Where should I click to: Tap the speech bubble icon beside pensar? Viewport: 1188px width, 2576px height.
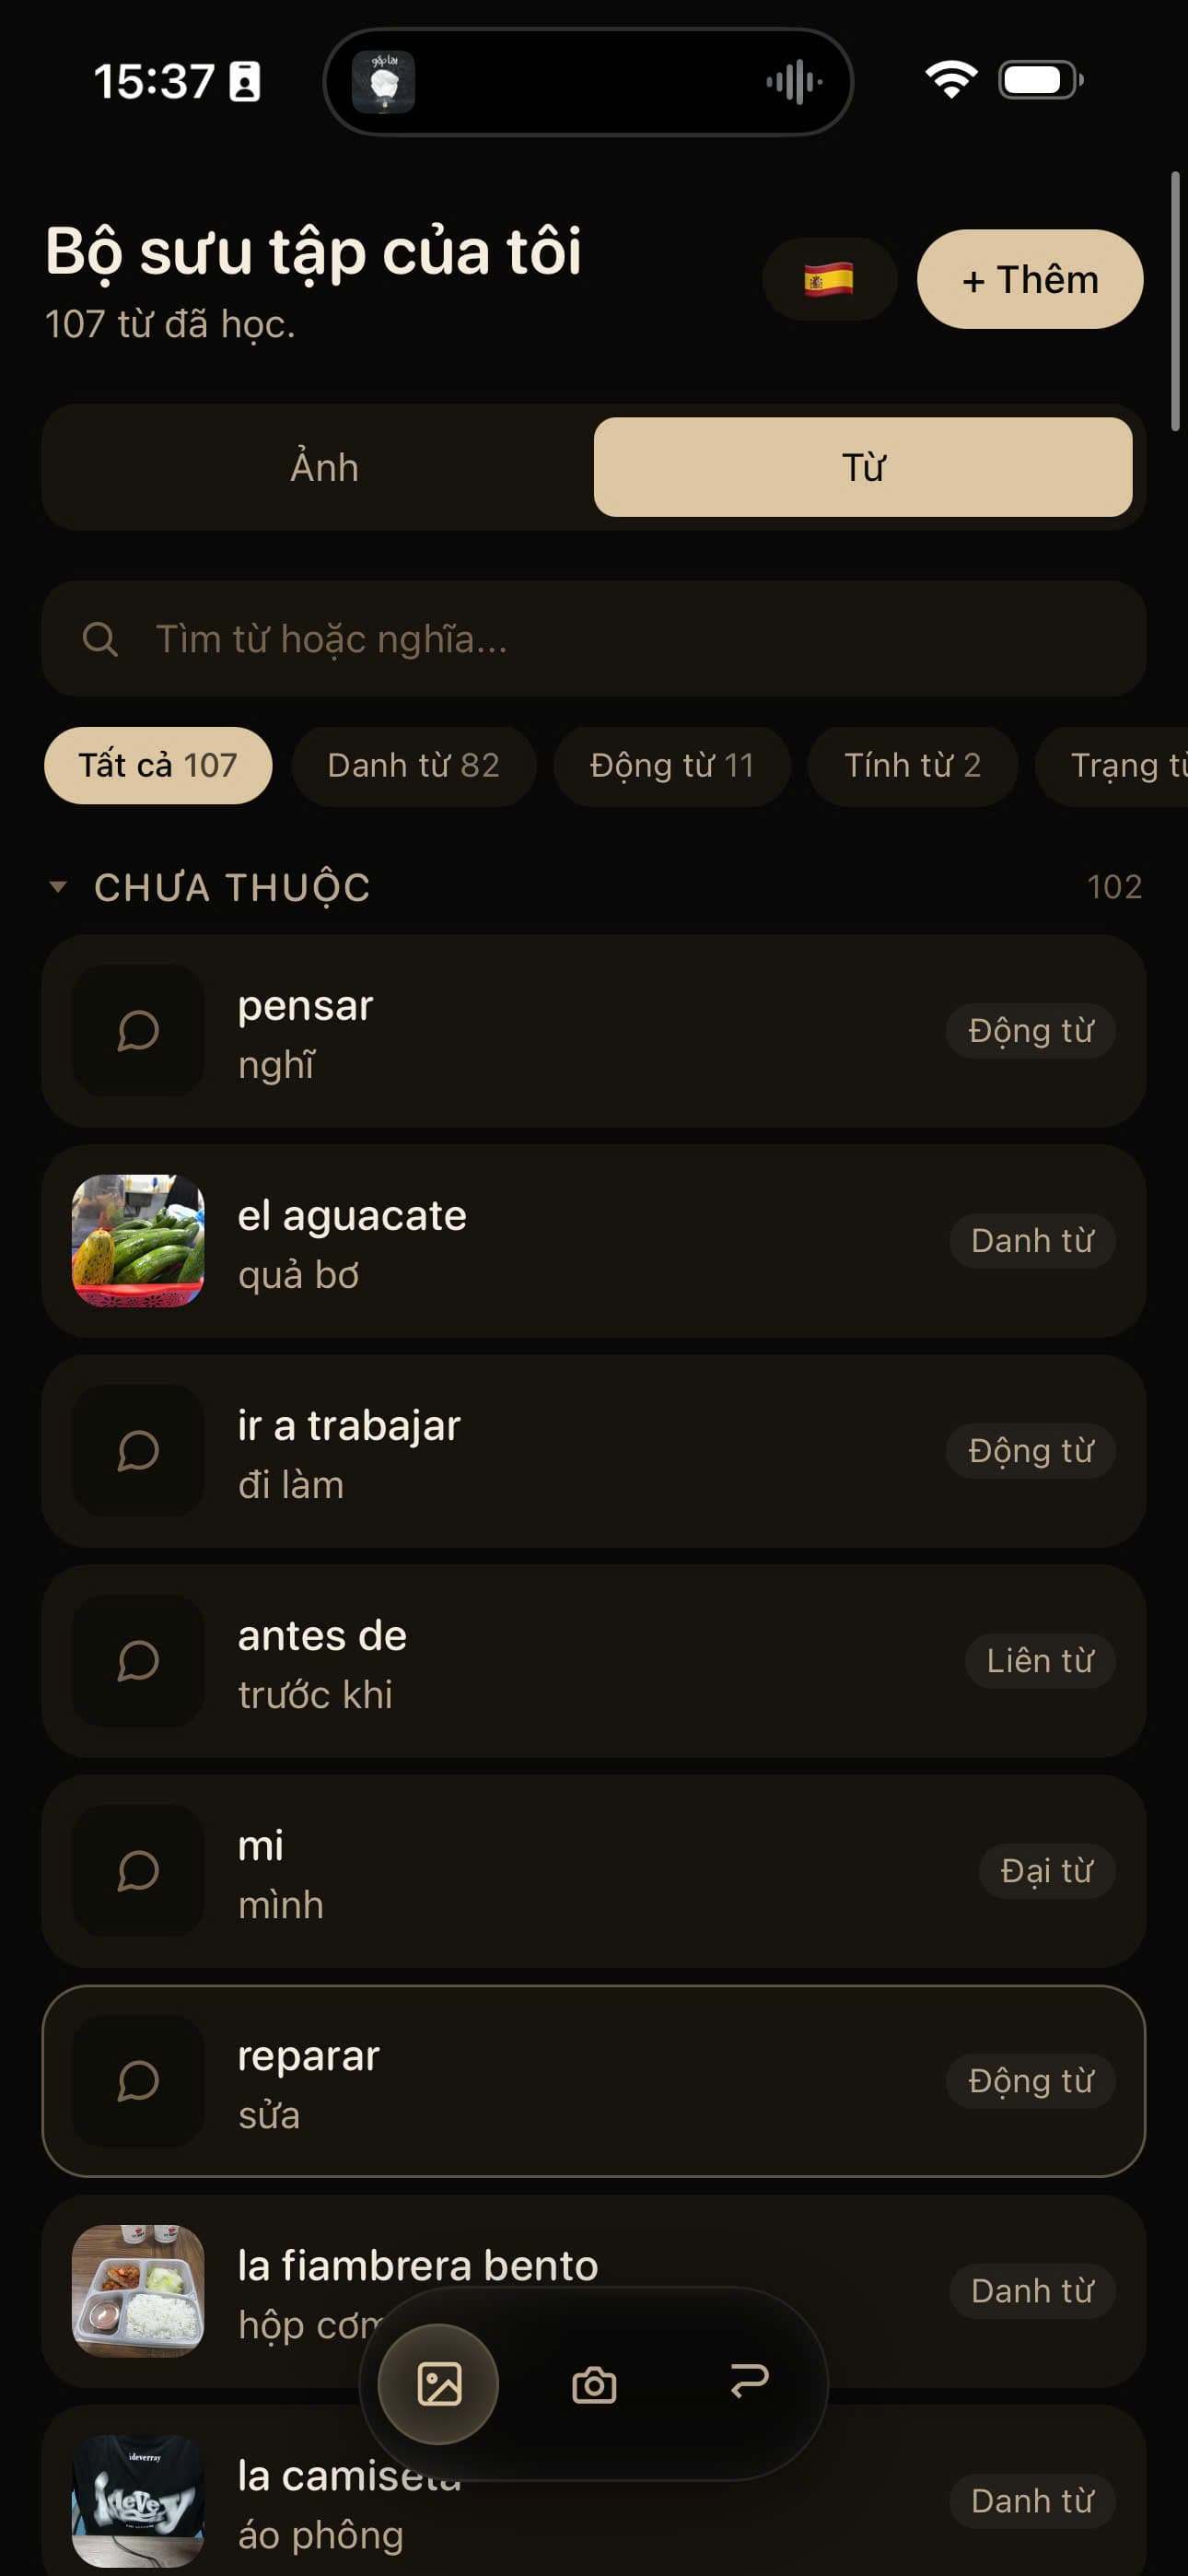coord(138,1030)
